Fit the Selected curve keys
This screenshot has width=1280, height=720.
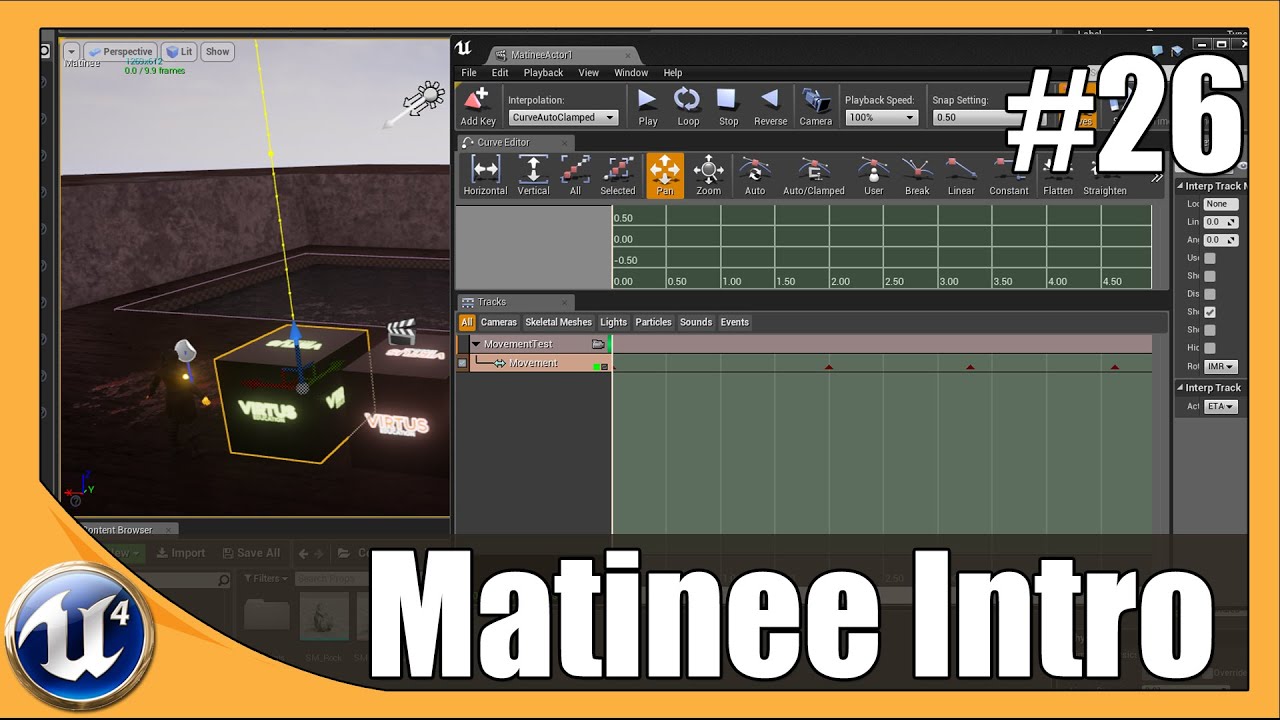coord(618,176)
